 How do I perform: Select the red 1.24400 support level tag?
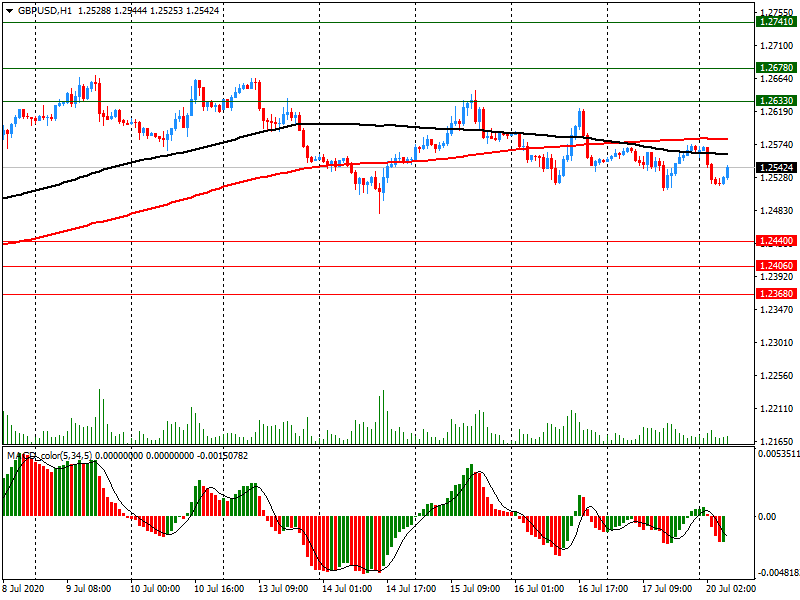[776, 242]
